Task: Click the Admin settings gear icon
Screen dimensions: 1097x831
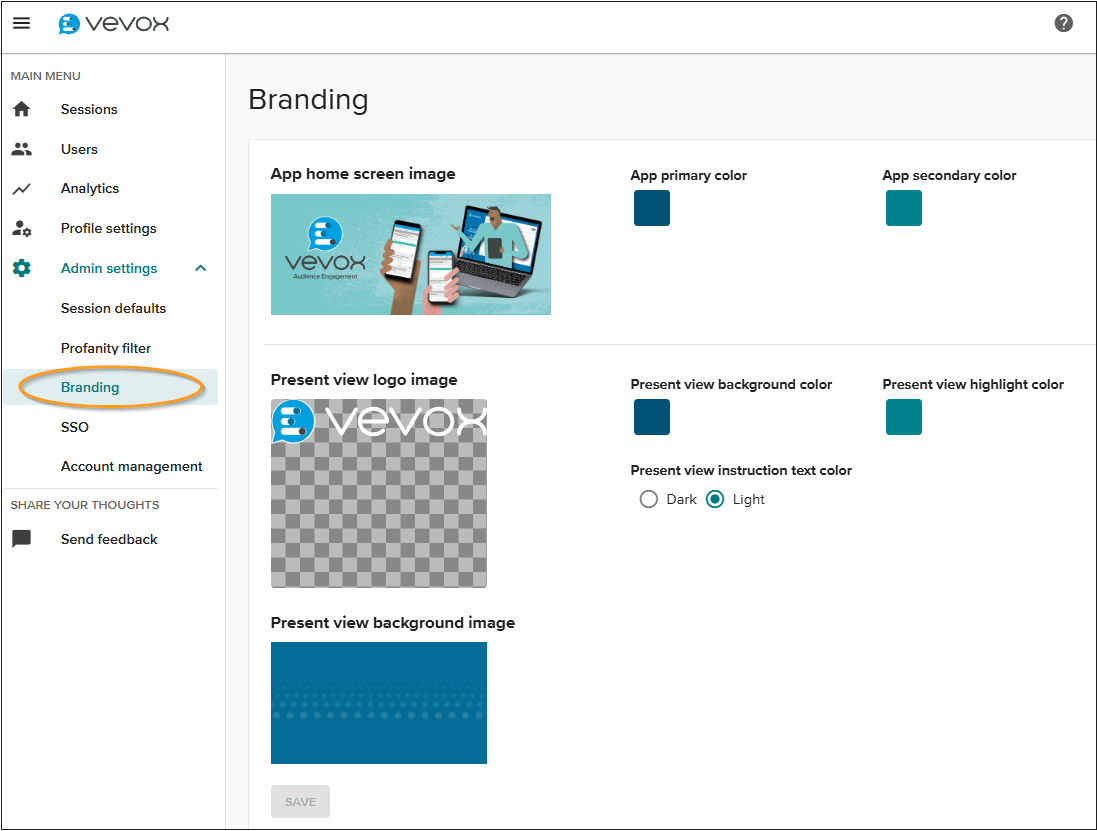Action: click(x=22, y=268)
